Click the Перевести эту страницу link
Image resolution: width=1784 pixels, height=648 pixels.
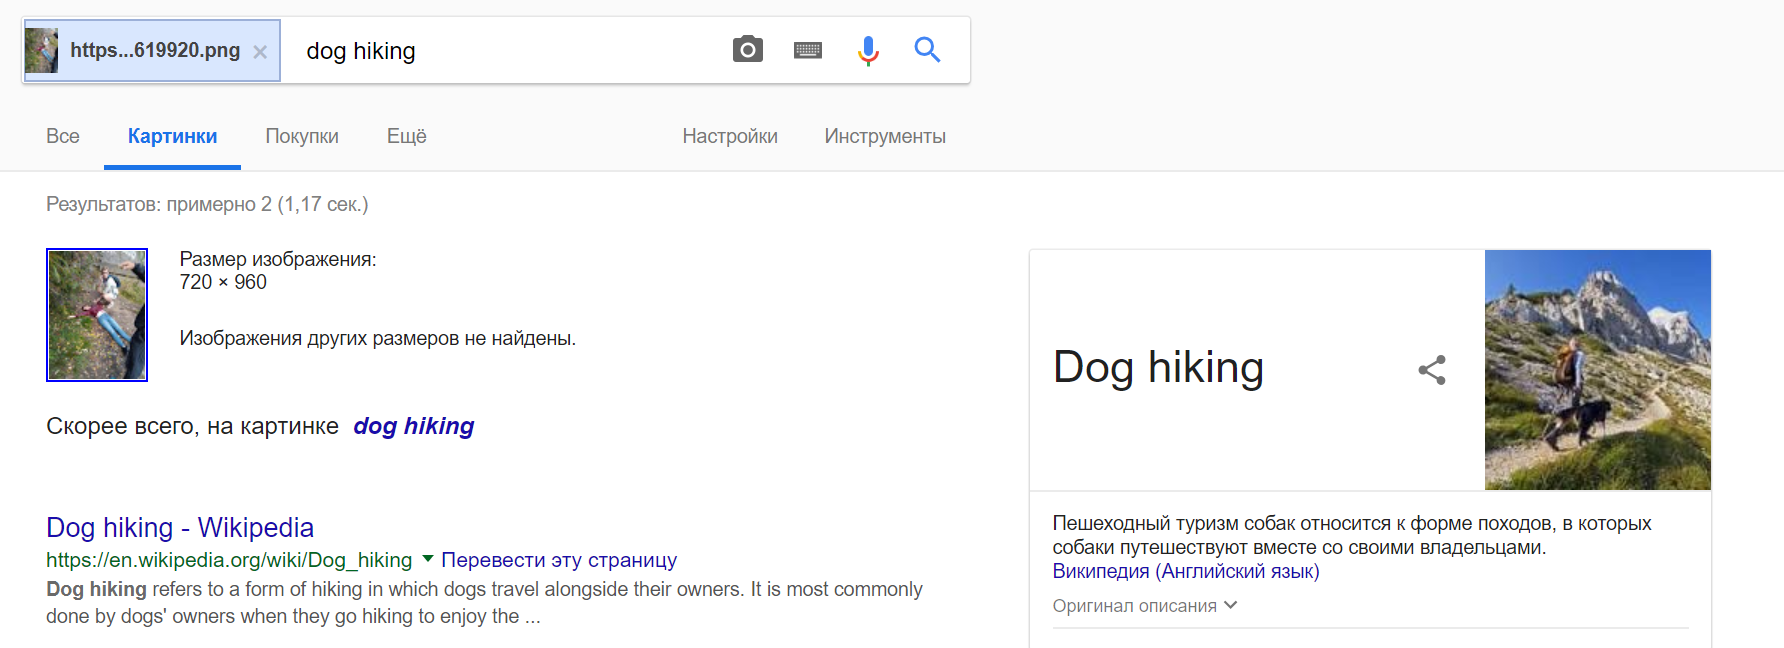click(x=559, y=560)
